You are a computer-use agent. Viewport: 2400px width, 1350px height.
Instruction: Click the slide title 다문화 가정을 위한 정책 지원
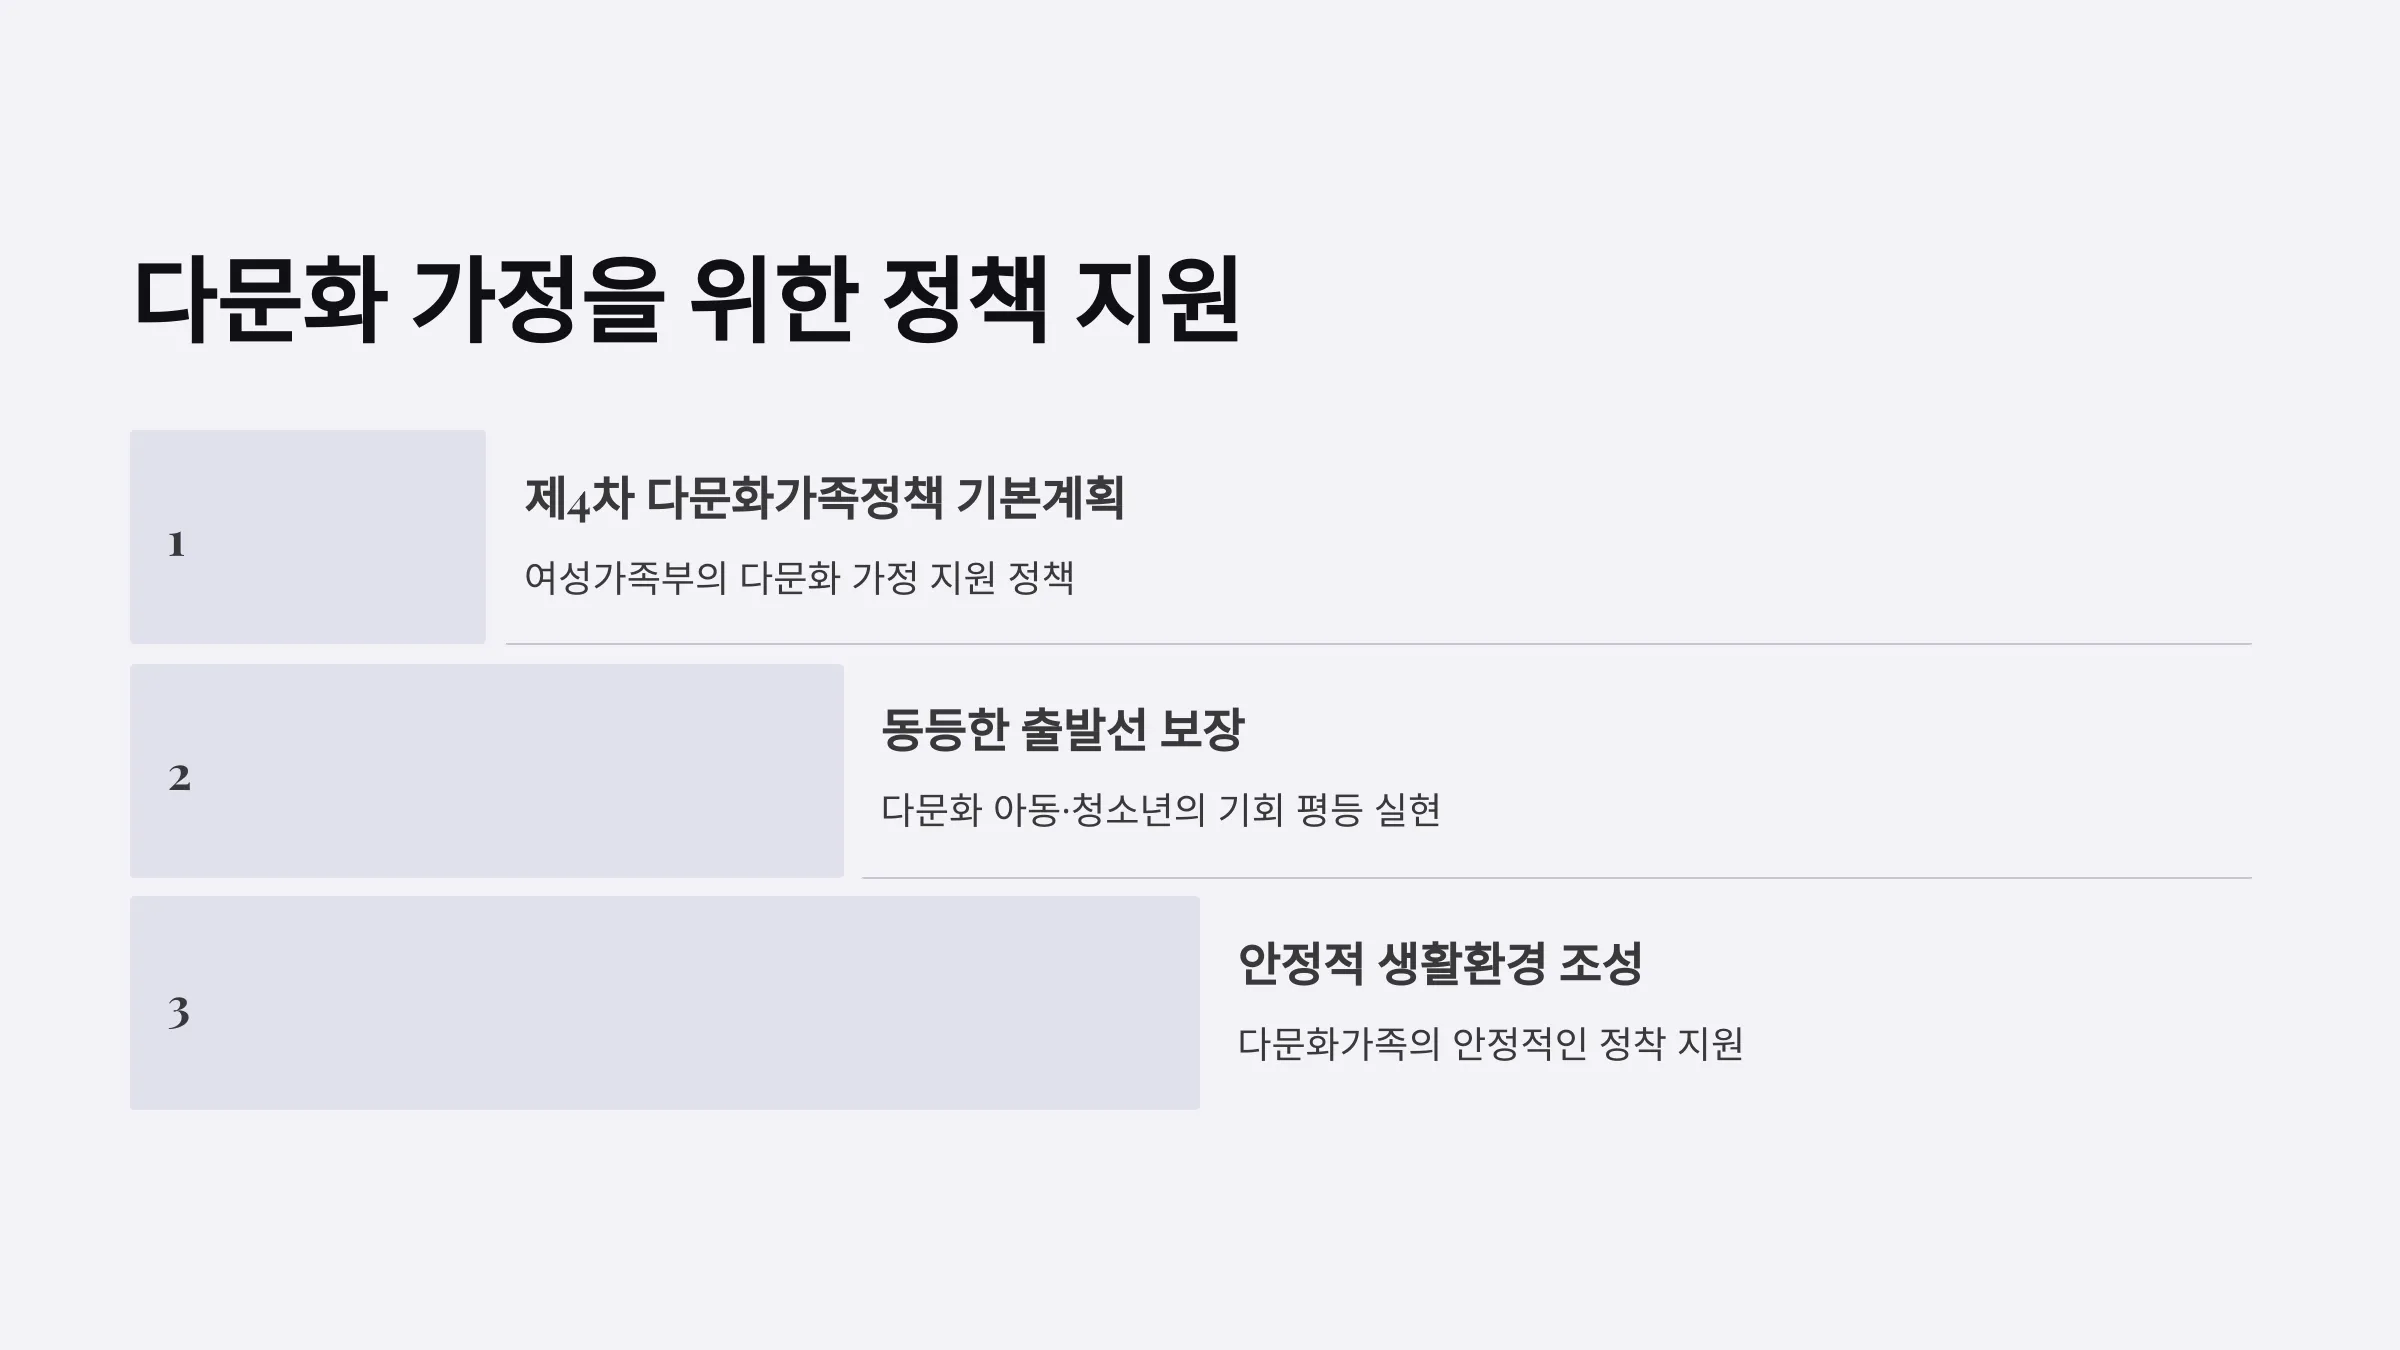[686, 301]
